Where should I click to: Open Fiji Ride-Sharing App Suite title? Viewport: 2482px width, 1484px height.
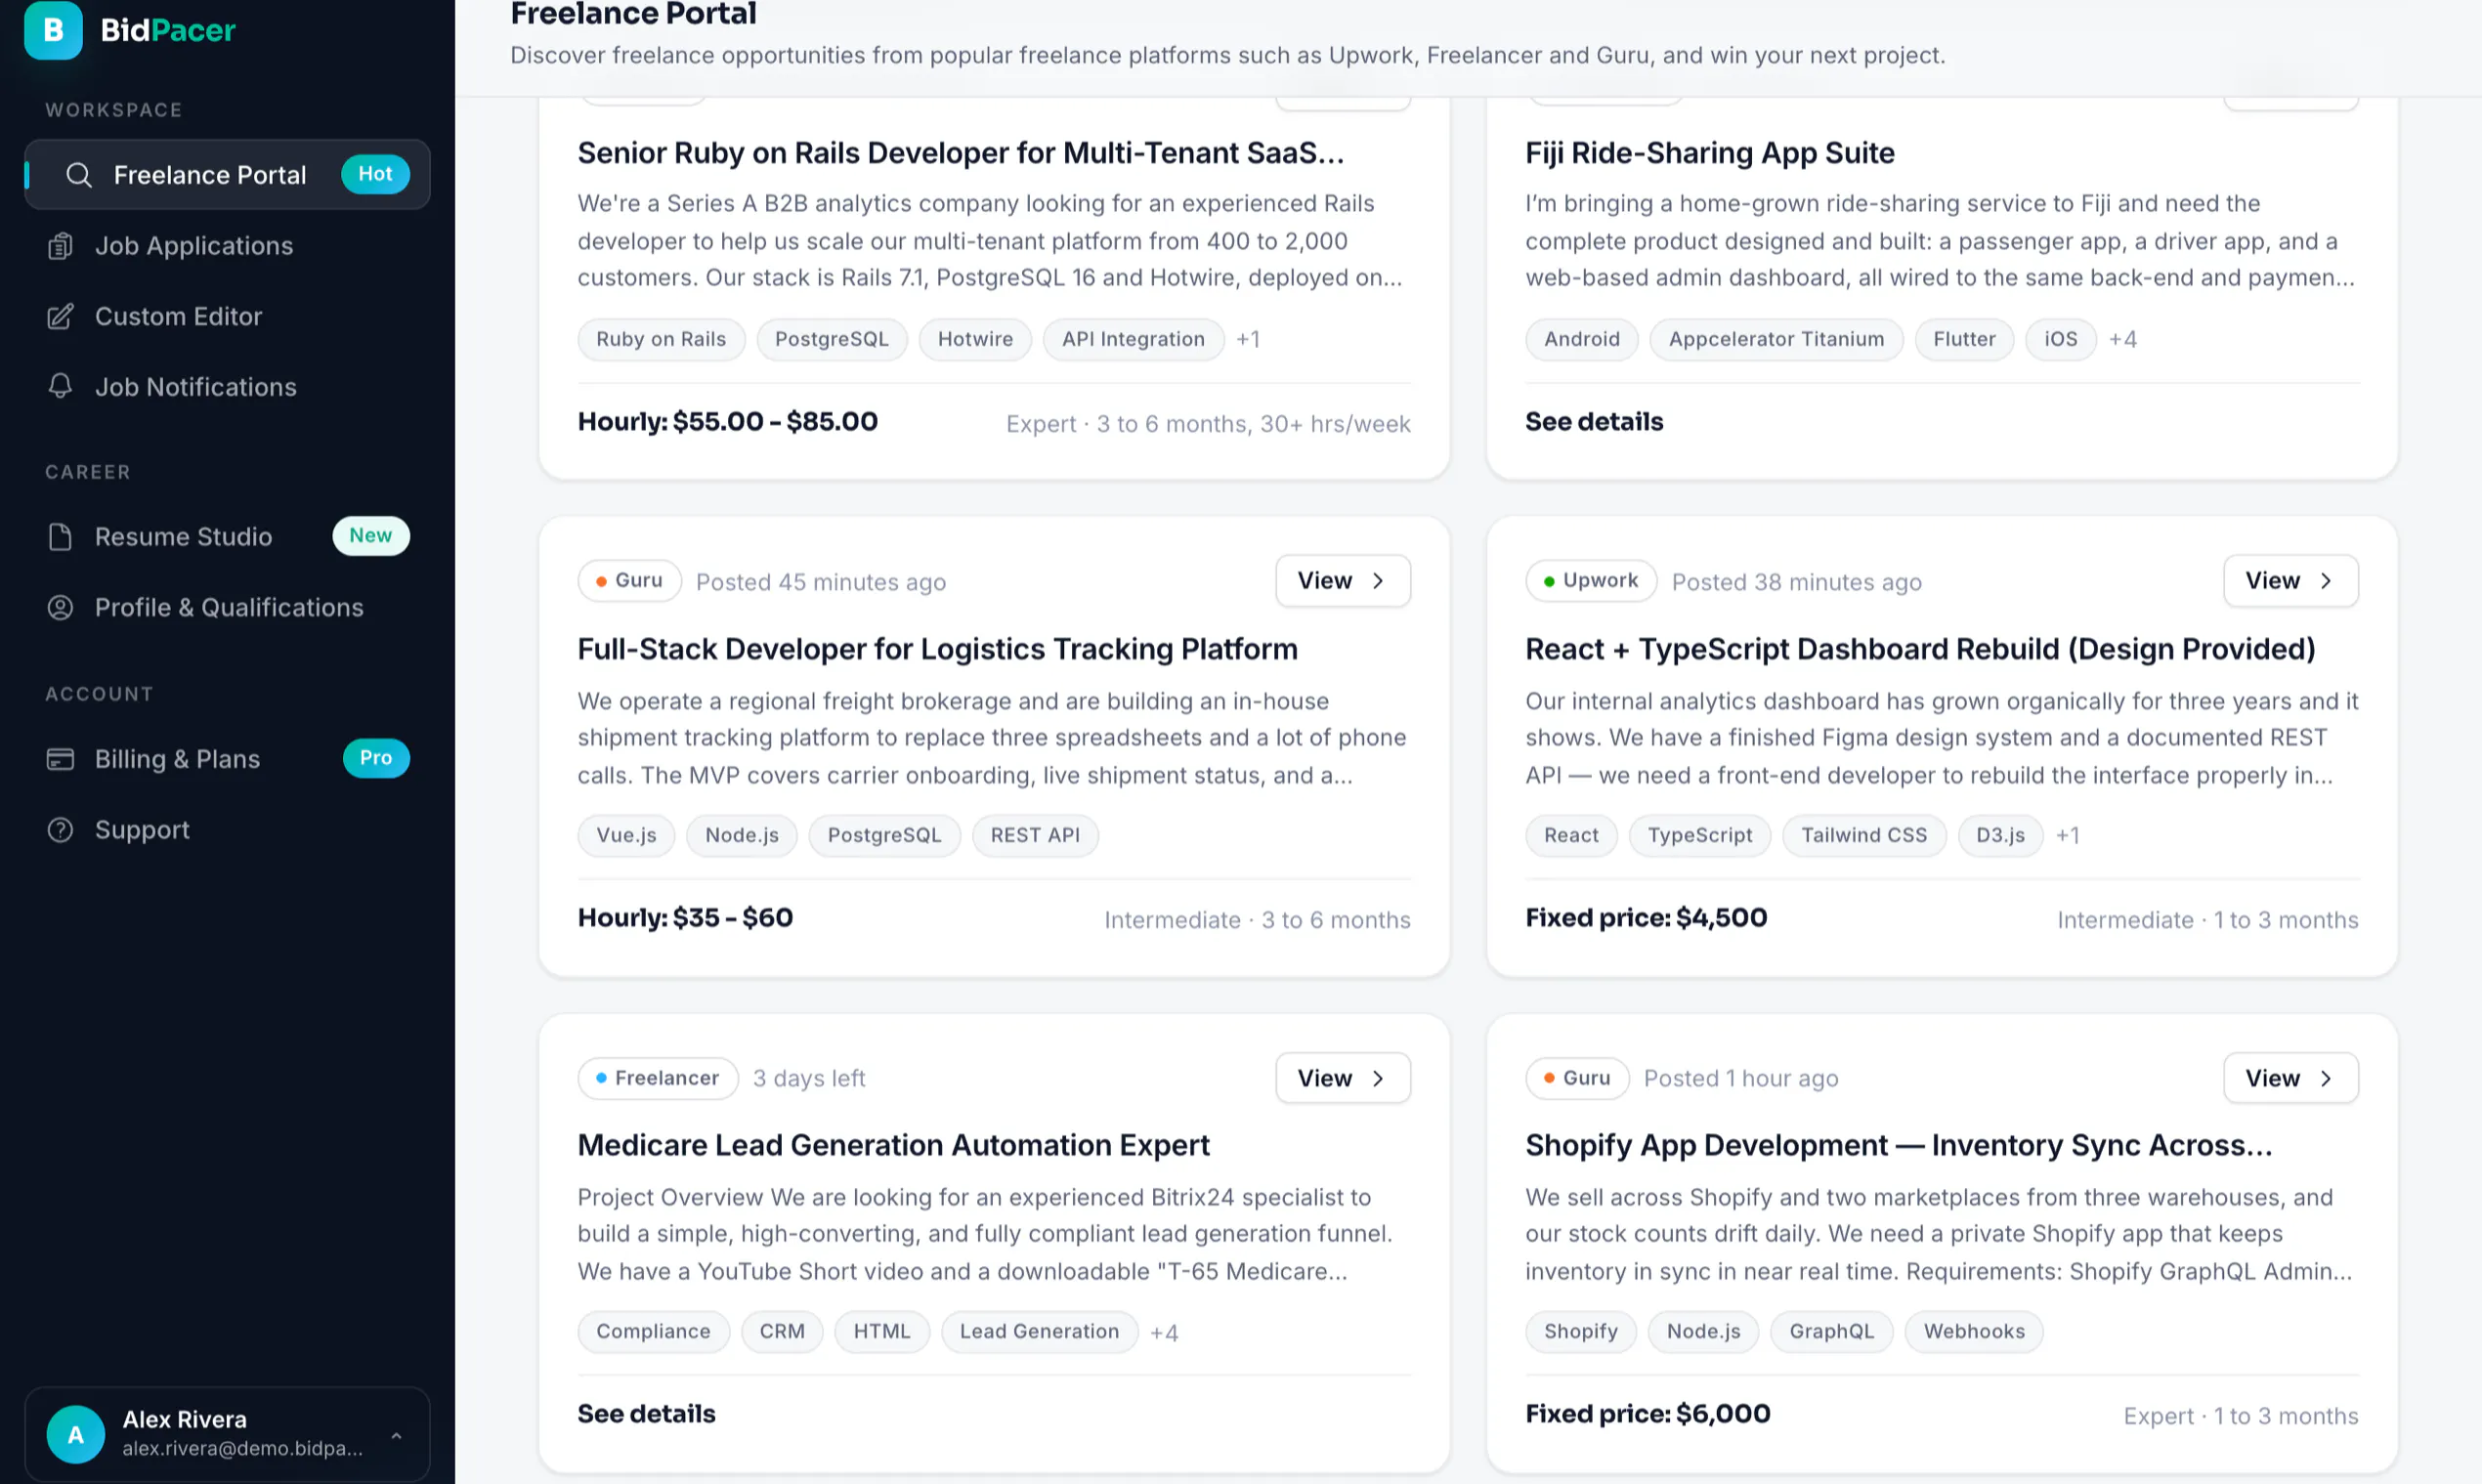click(1710, 153)
